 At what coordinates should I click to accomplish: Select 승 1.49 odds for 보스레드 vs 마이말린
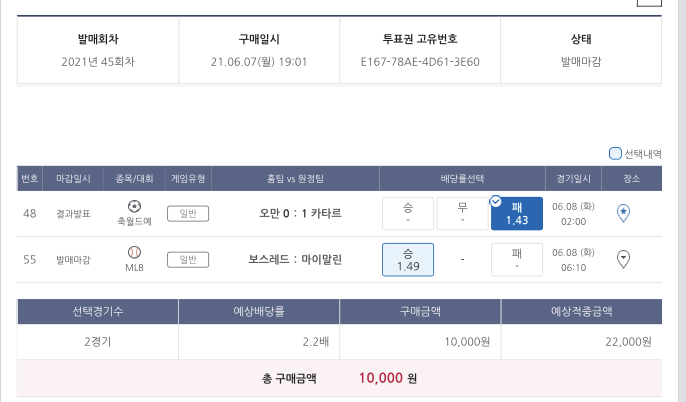[408, 259]
